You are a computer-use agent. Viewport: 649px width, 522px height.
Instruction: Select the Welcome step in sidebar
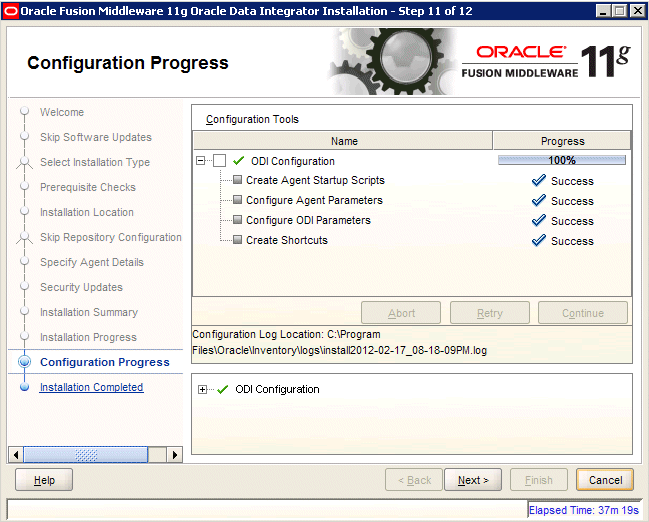[62, 112]
